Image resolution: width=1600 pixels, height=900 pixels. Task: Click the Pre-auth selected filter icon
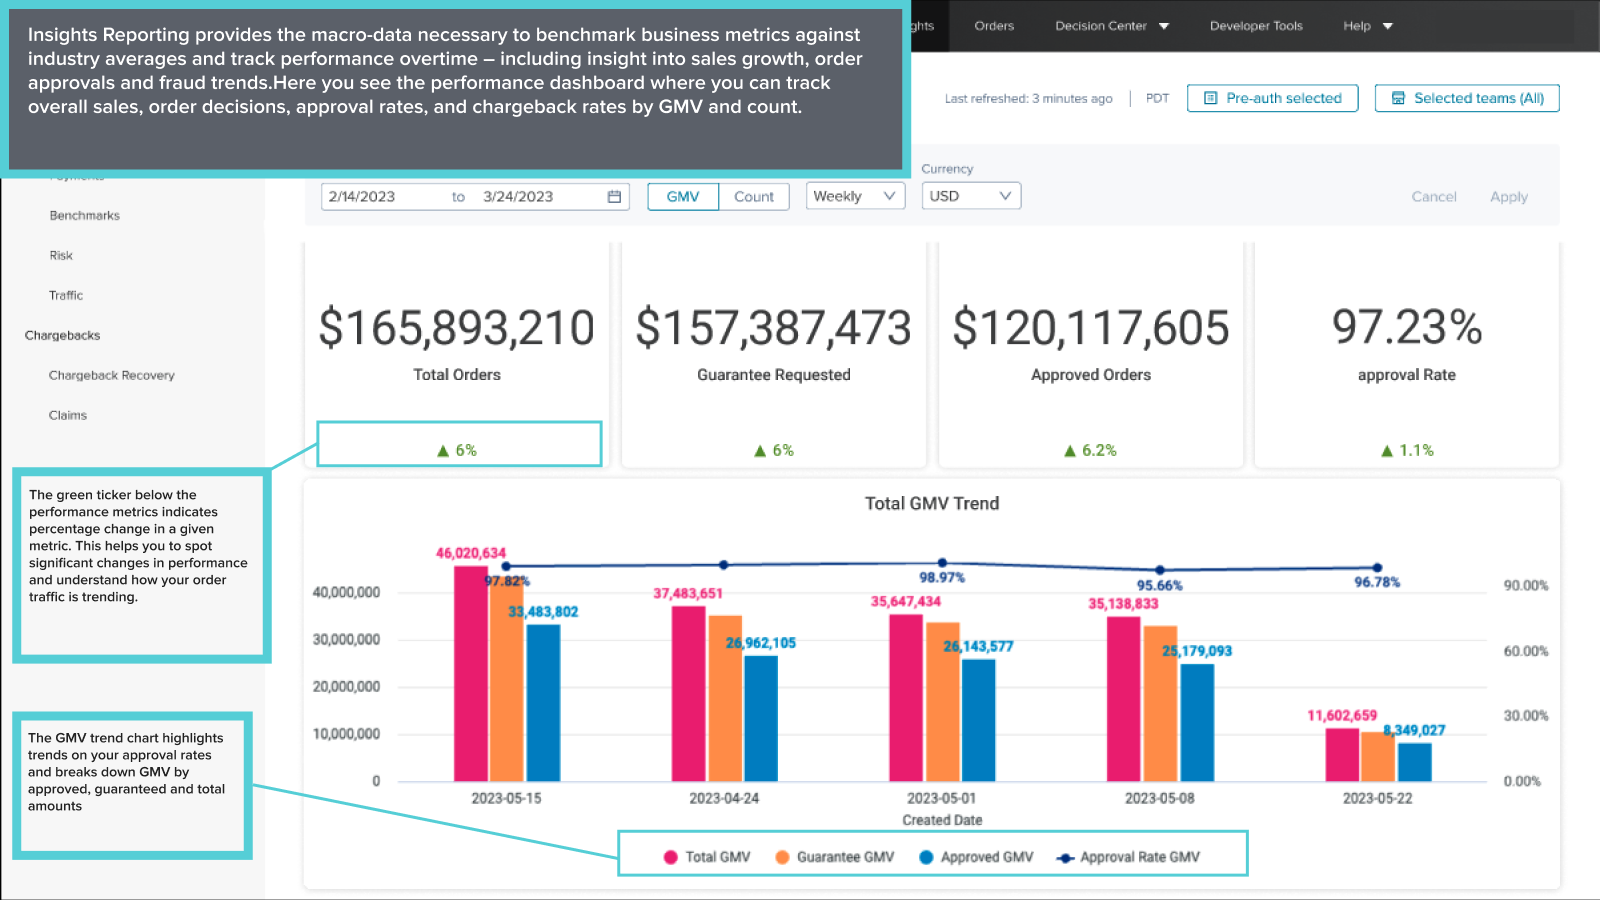click(x=1210, y=98)
